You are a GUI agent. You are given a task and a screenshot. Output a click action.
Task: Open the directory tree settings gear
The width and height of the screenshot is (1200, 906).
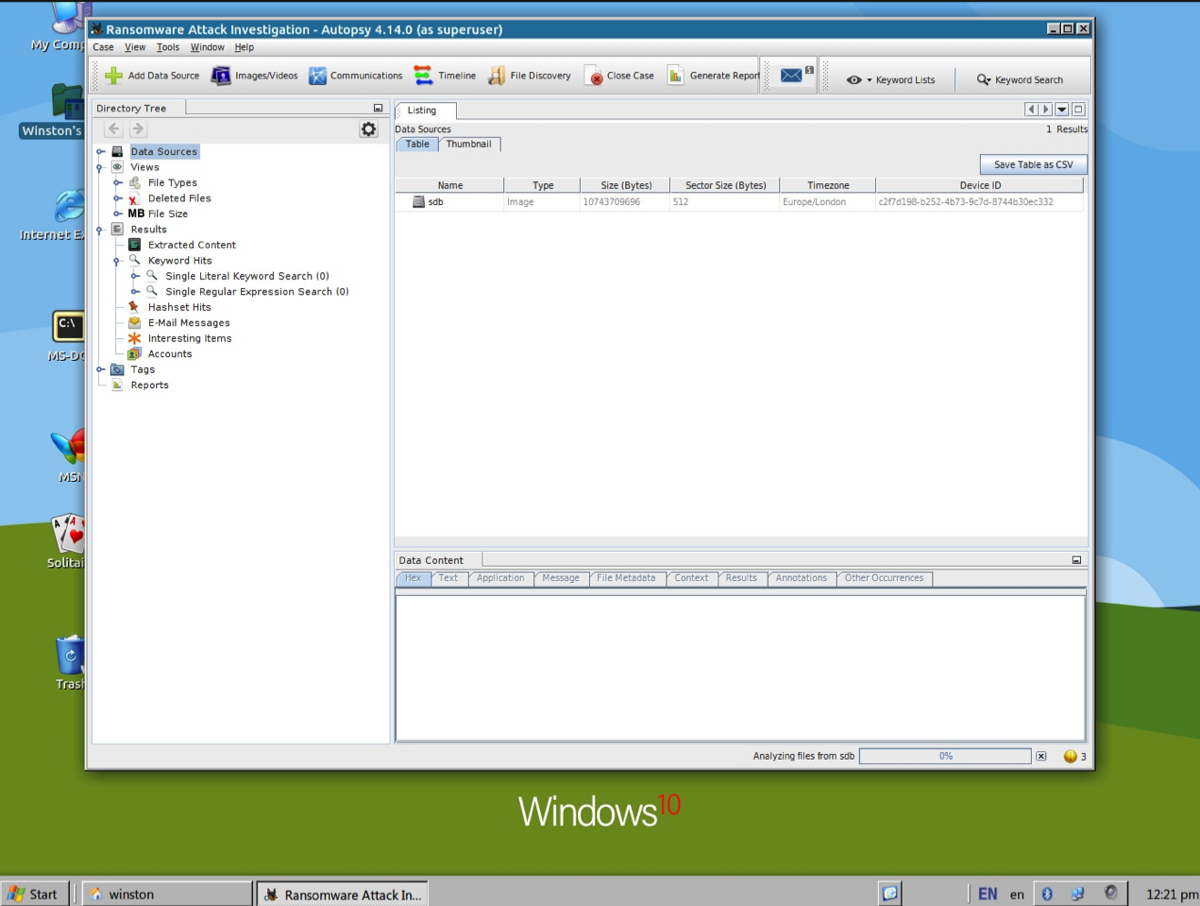click(369, 129)
